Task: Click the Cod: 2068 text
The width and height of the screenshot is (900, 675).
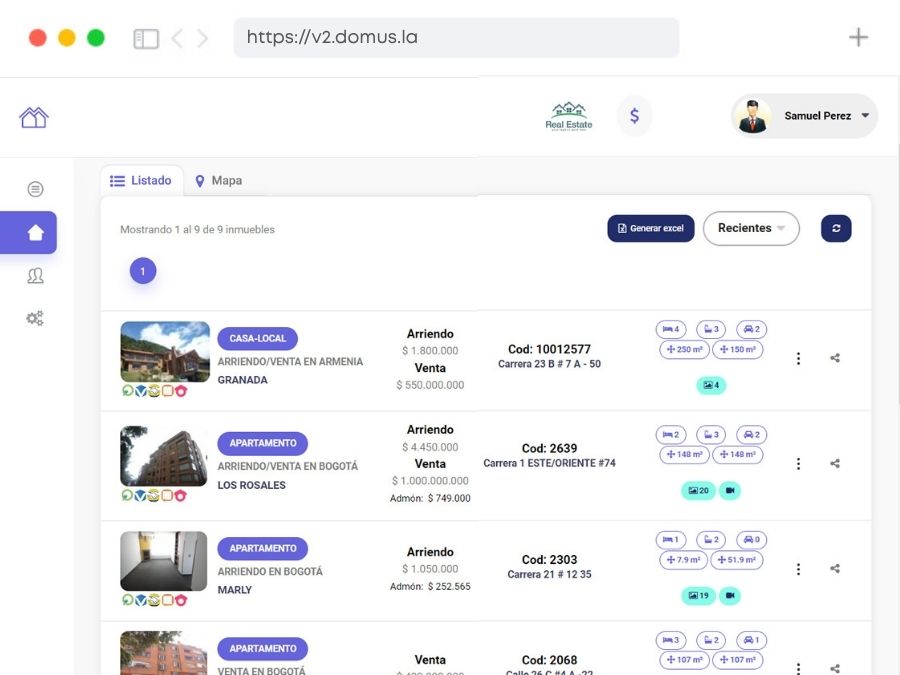Action: [549, 660]
